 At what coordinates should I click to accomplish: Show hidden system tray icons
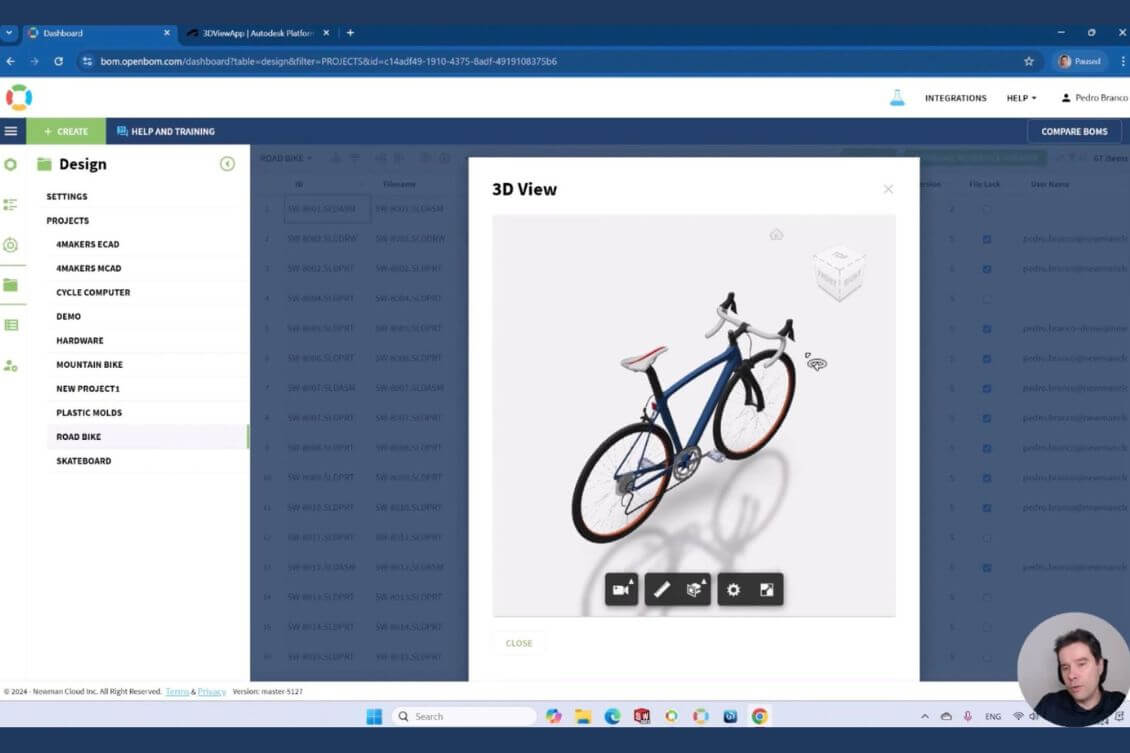pyautogui.click(x=925, y=716)
